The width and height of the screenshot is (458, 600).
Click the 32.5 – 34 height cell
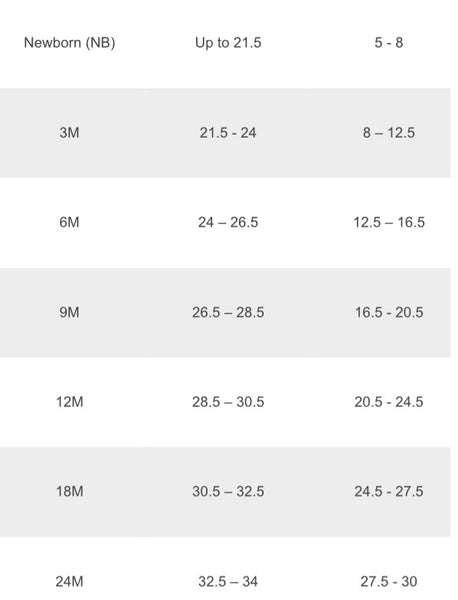point(228,582)
